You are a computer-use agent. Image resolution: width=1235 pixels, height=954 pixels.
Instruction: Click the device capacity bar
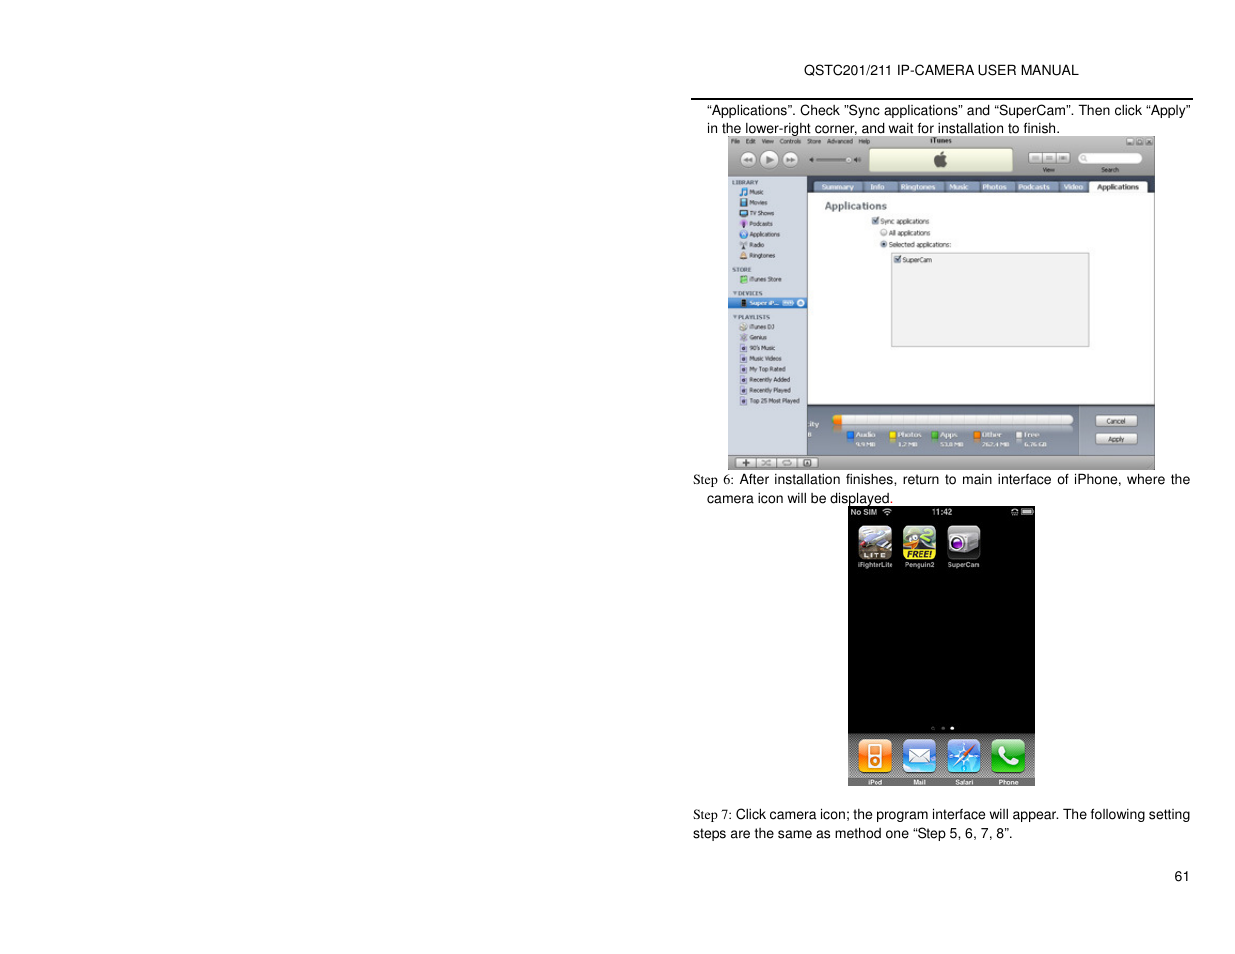click(x=953, y=421)
